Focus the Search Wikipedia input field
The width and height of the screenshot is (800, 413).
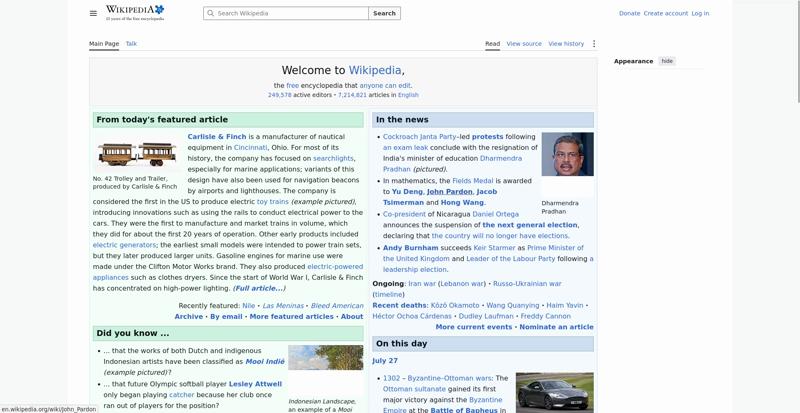[x=286, y=13]
